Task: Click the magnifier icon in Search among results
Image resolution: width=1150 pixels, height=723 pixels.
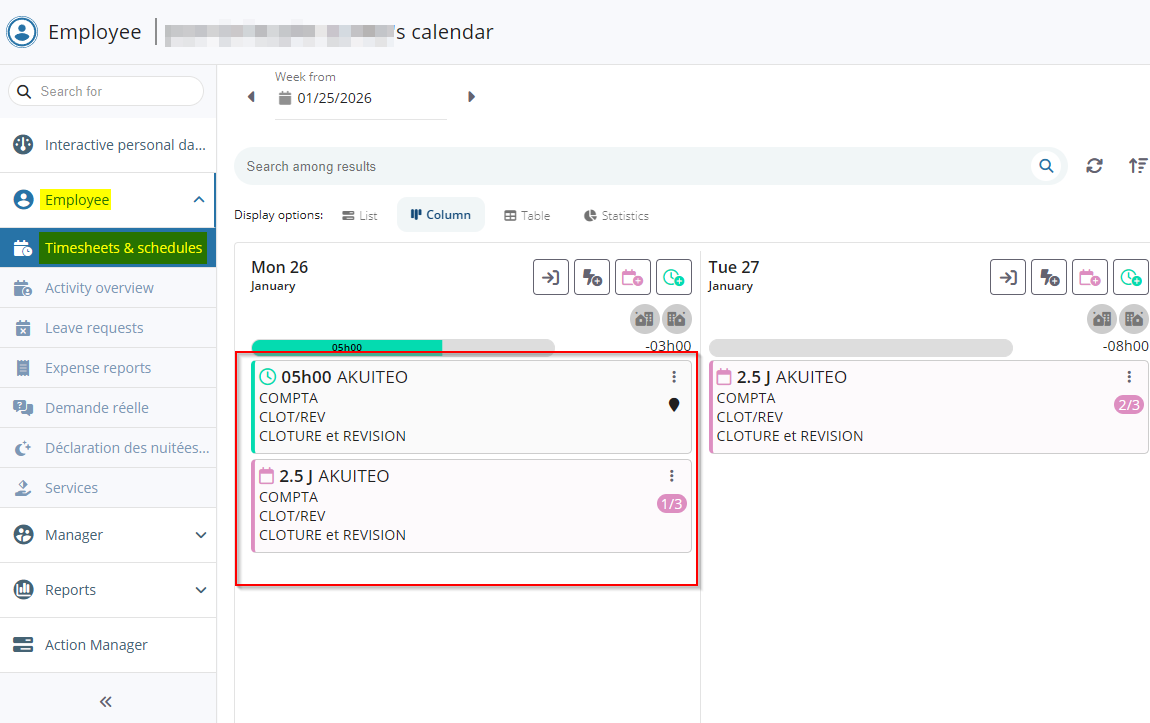Action: click(x=1046, y=166)
